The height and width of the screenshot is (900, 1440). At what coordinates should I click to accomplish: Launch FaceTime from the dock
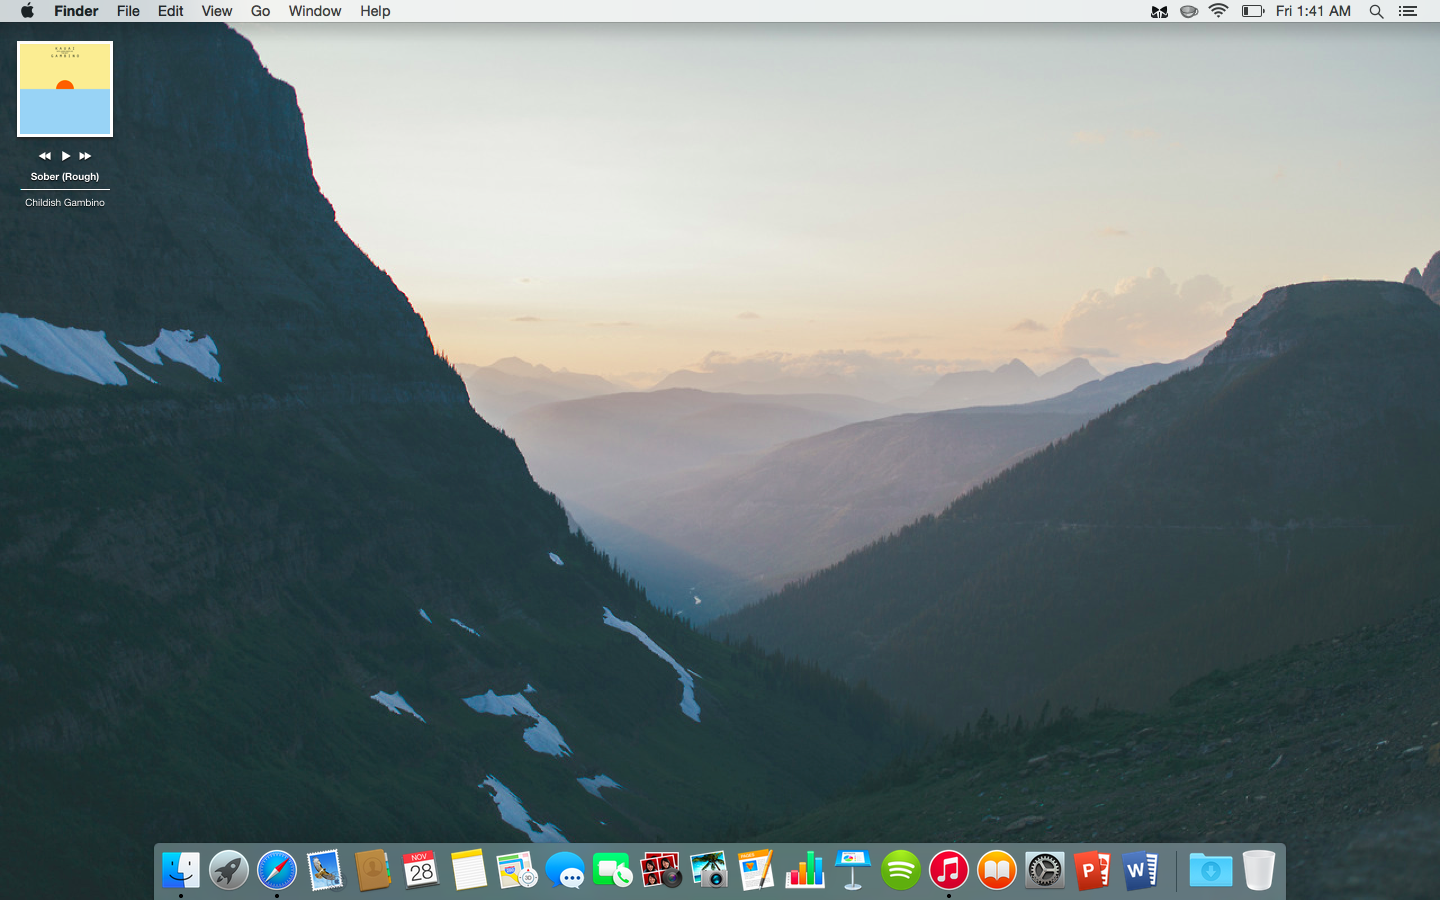click(613, 870)
